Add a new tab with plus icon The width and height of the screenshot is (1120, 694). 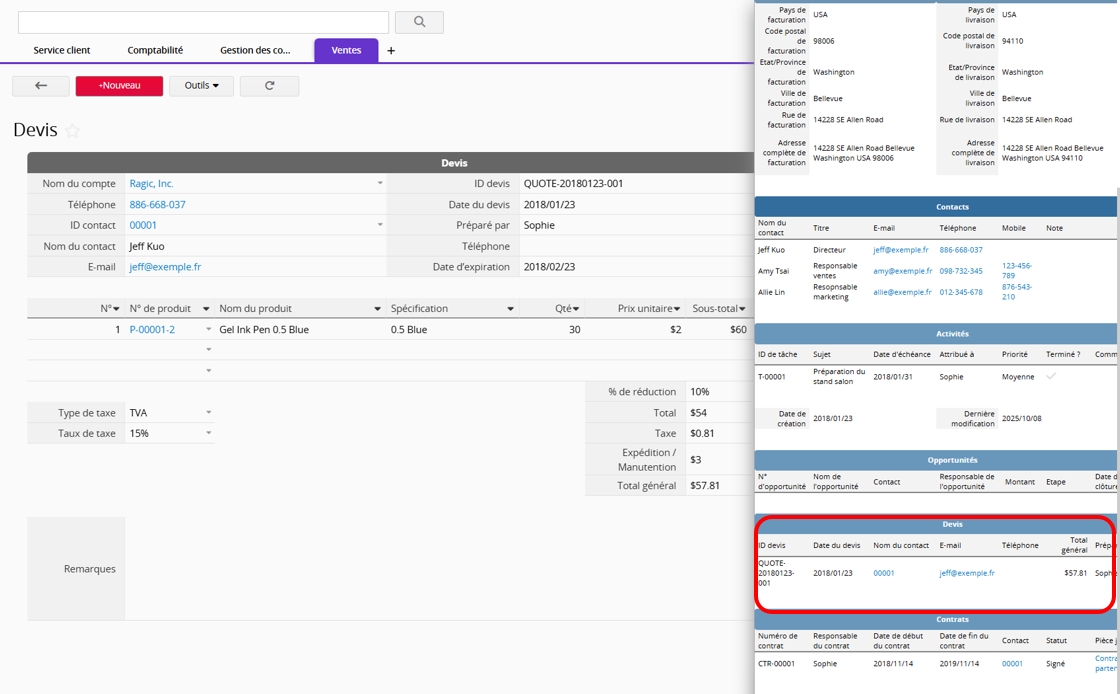pos(391,51)
